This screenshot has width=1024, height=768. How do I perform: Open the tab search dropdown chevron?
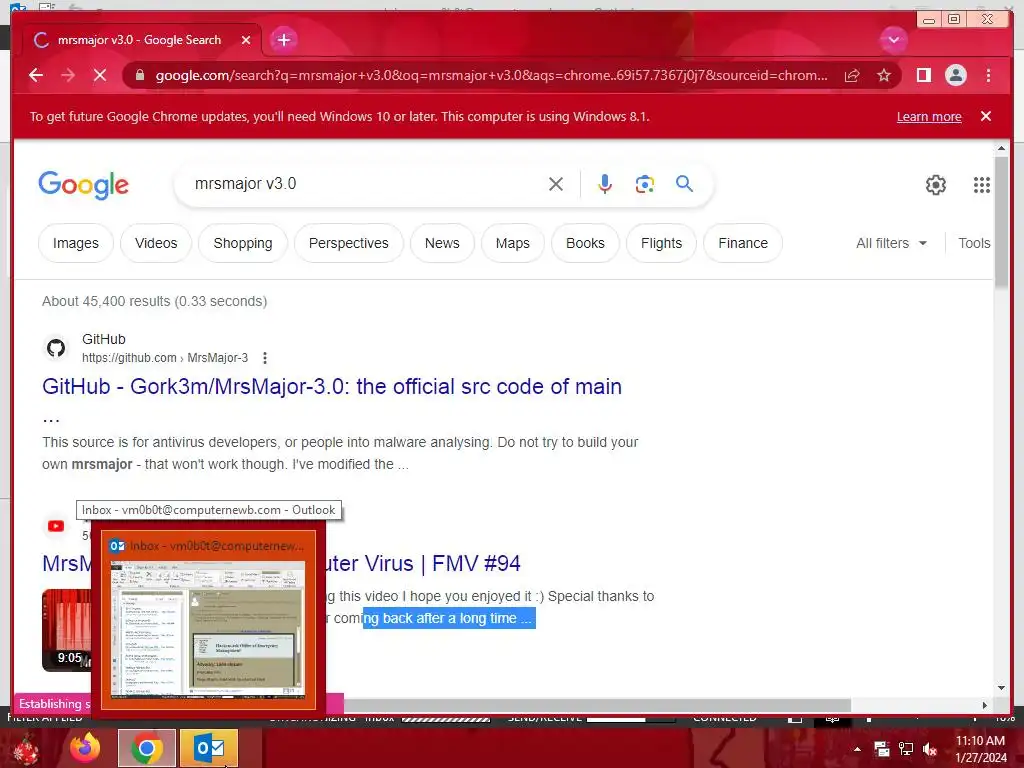[x=893, y=40]
